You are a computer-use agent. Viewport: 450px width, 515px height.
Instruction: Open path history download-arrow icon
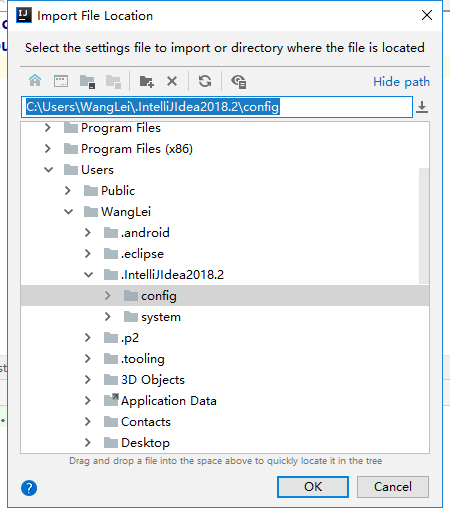tap(422, 107)
